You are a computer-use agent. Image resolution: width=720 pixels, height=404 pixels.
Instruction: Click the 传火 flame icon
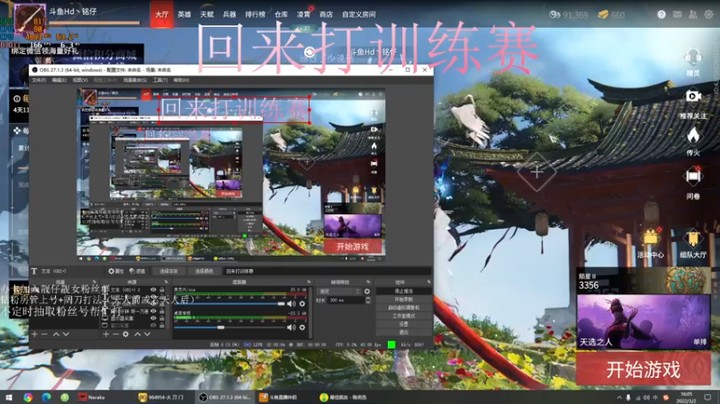[x=693, y=135]
